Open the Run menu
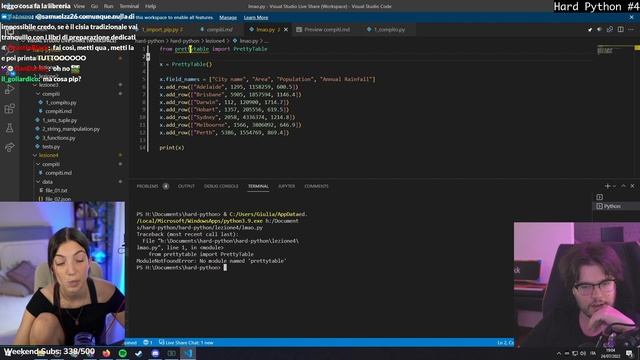This screenshot has width=640, height=360. pyautogui.click(x=109, y=6)
